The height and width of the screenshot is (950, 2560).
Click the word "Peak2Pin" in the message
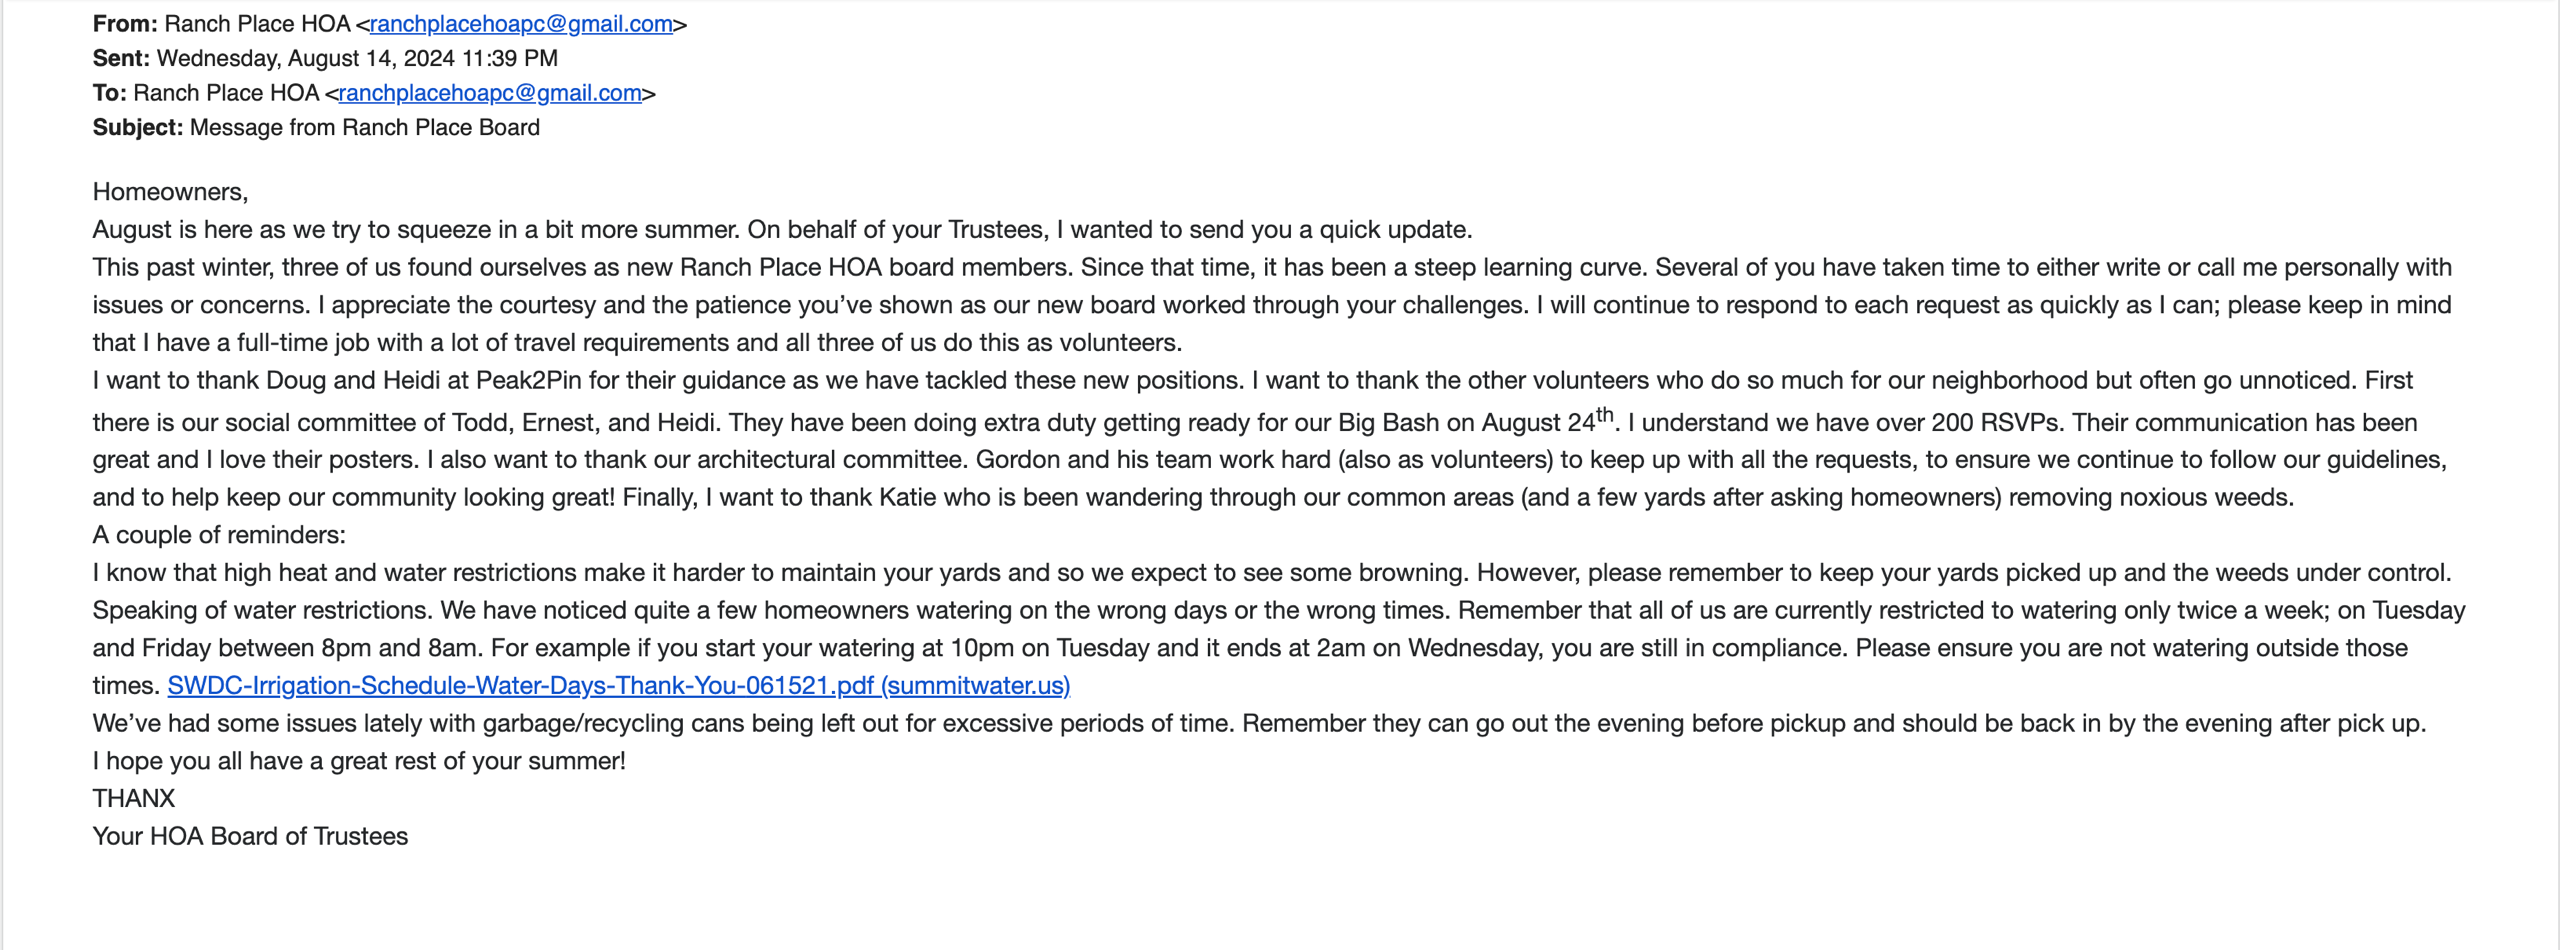click(x=528, y=381)
